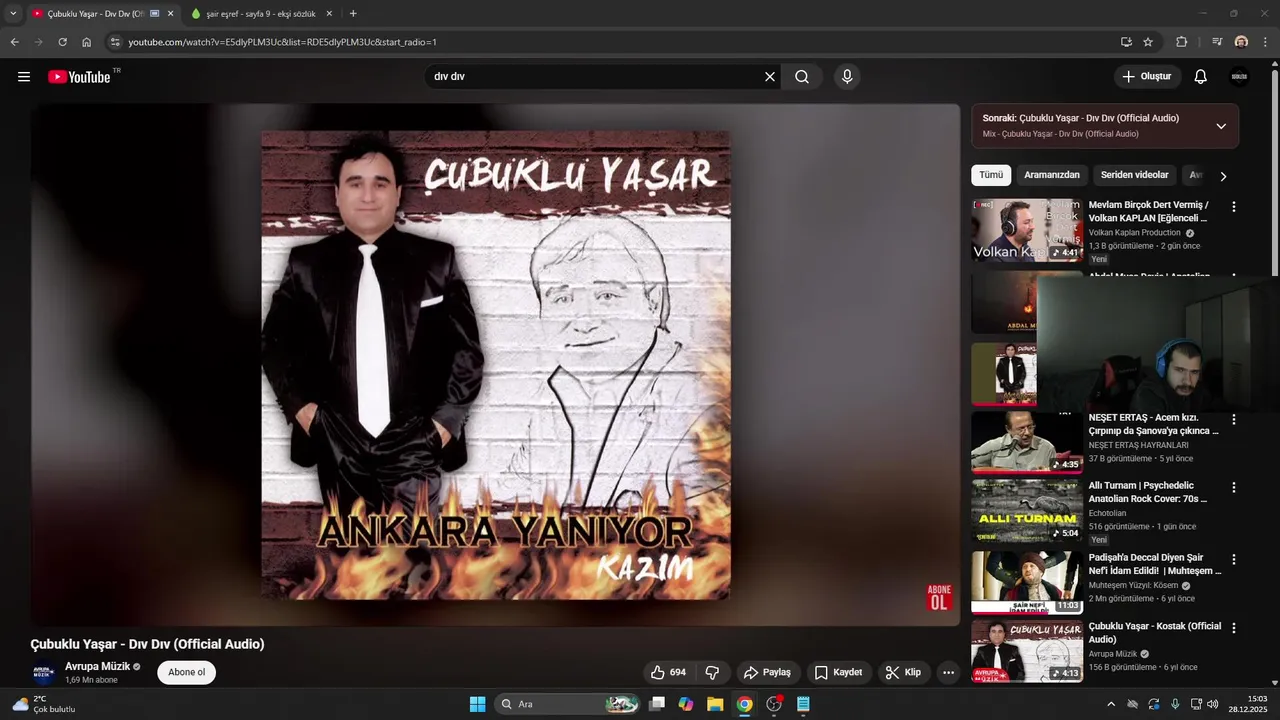Image resolution: width=1280 pixels, height=720 pixels.
Task: Open Chrome media control icon
Action: [x=1217, y=42]
